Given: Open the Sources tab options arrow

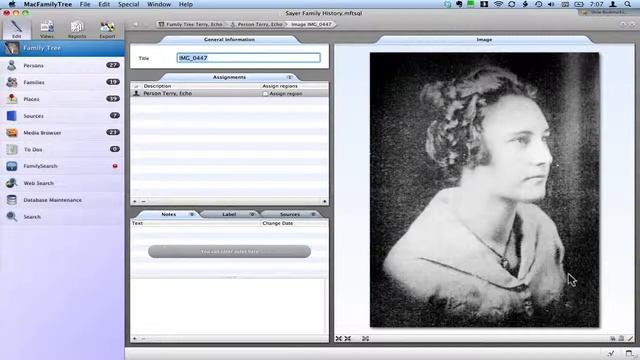Looking at the screenshot, I should 313,214.
